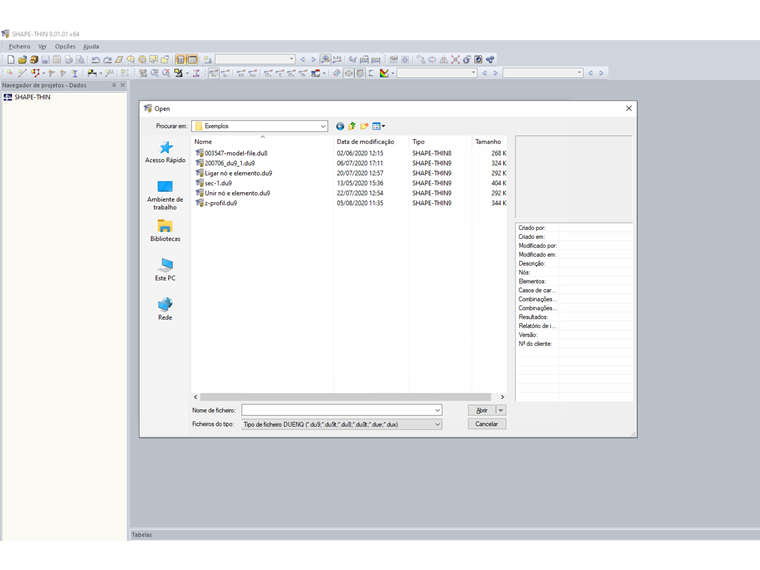Open Bibliotecas shortcut
This screenshot has width=760, height=570.
coord(165,231)
